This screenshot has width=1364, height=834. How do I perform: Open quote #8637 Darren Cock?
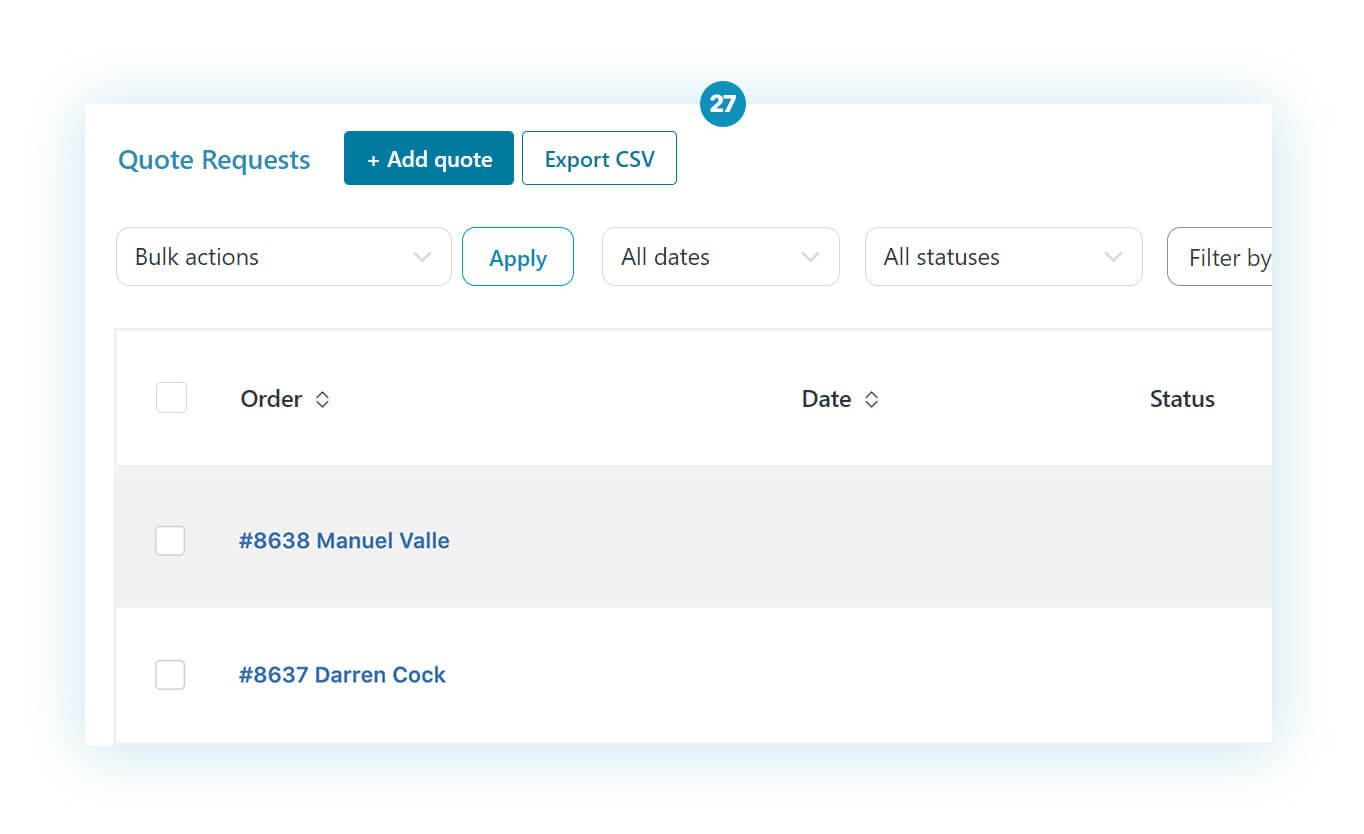[x=342, y=675]
